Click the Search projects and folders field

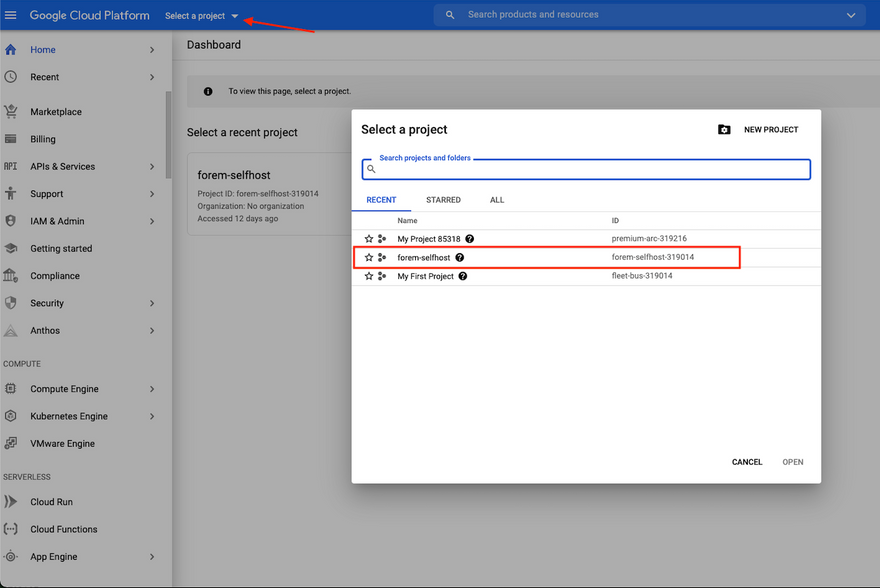(x=586, y=169)
